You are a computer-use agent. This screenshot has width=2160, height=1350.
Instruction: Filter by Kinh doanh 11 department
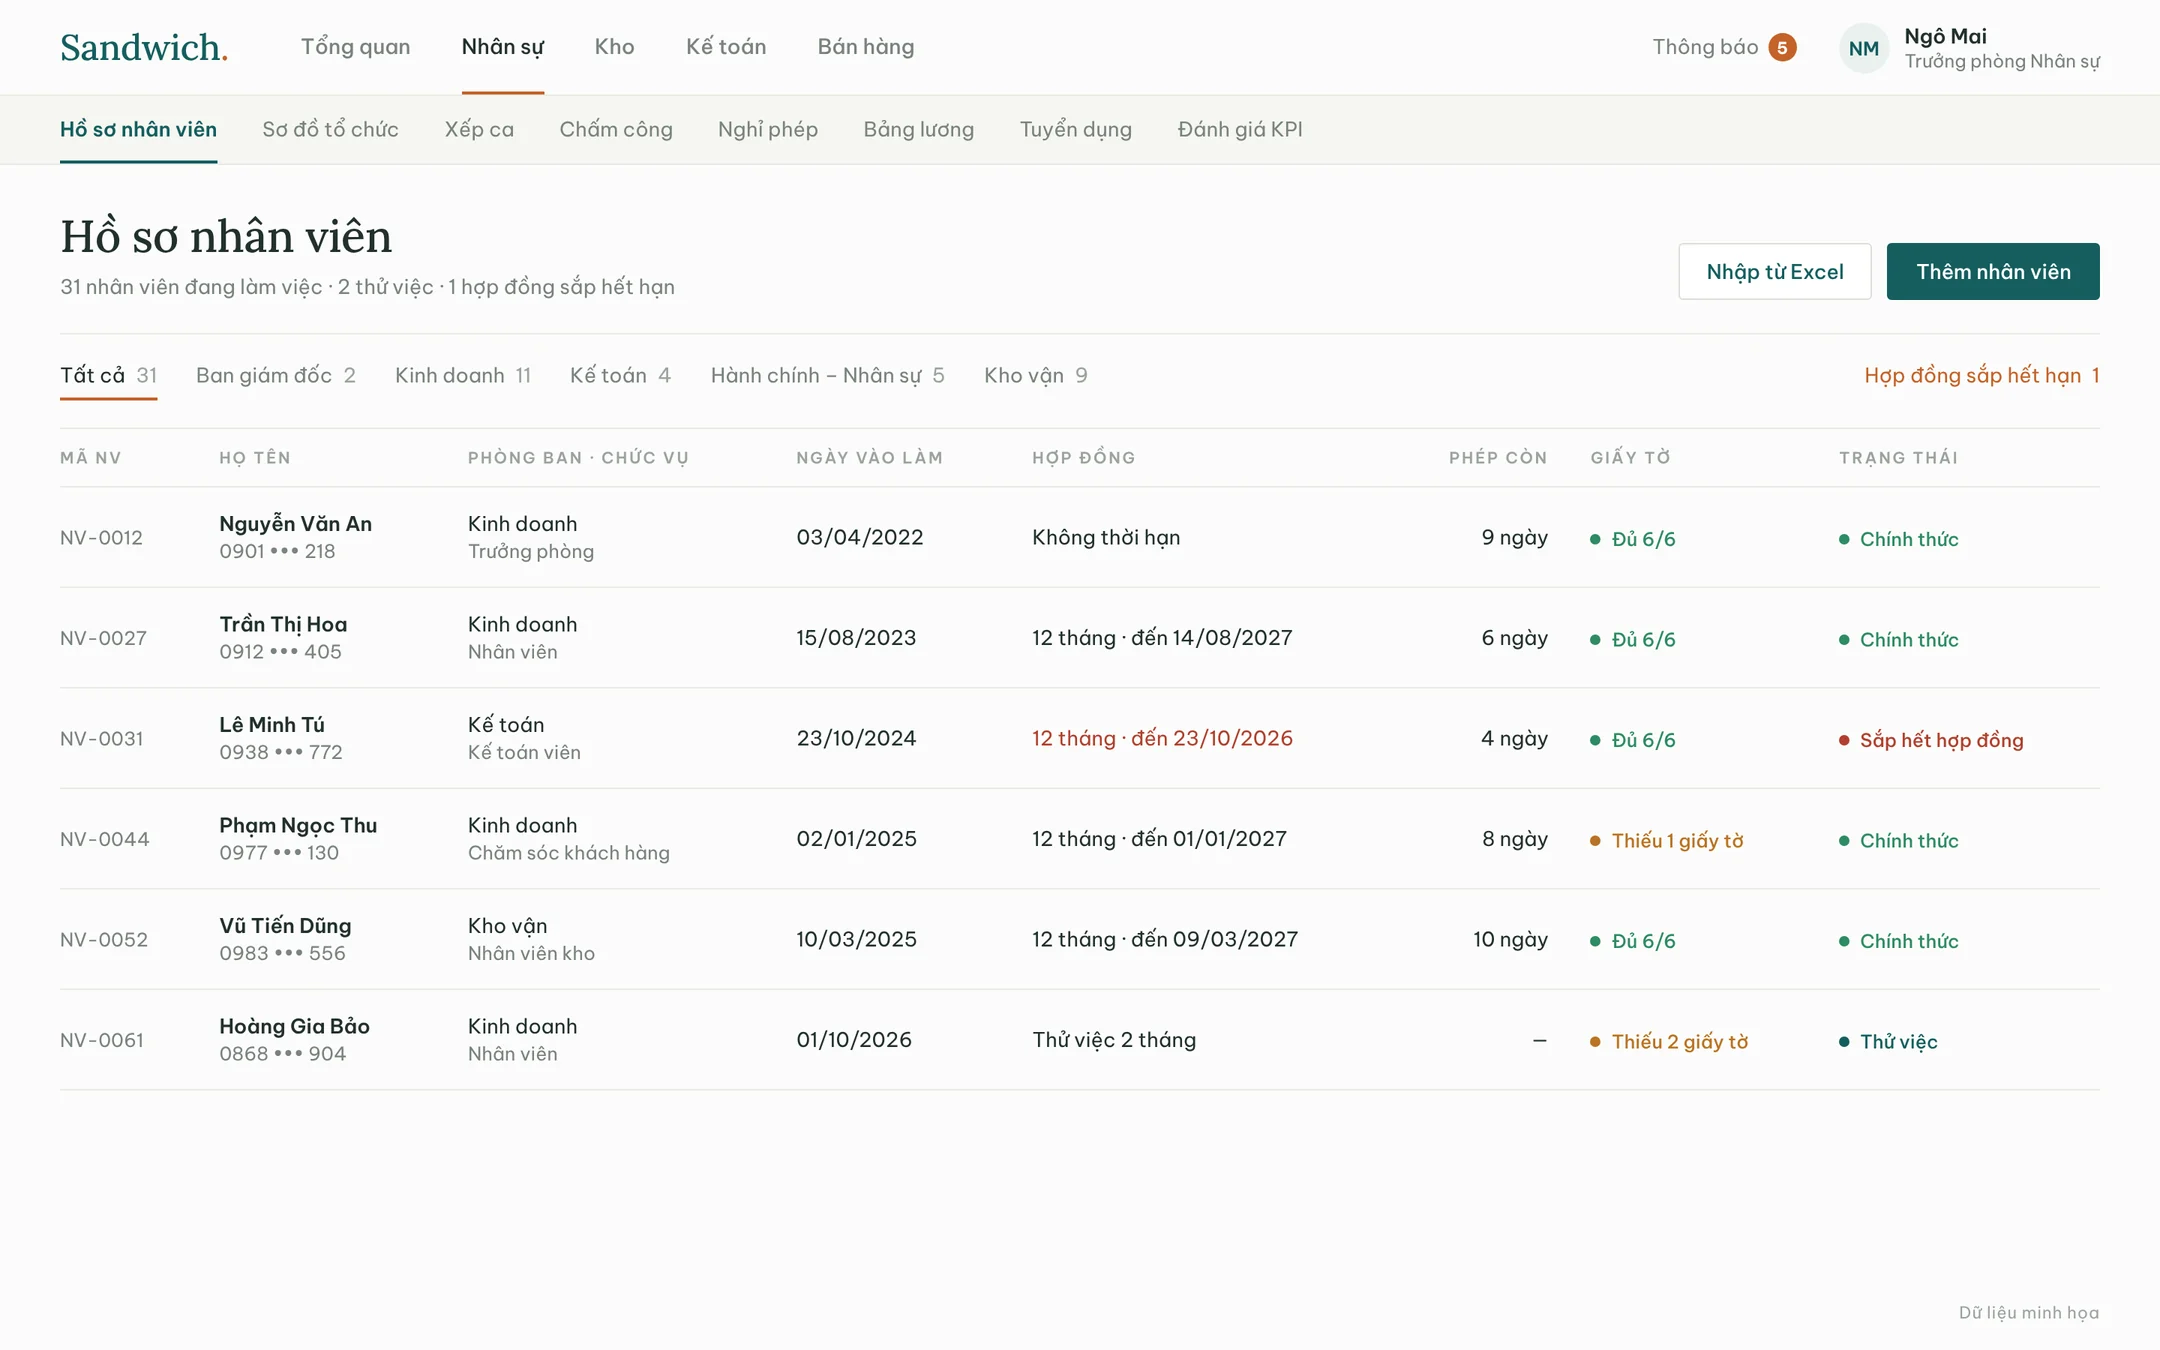click(x=463, y=375)
